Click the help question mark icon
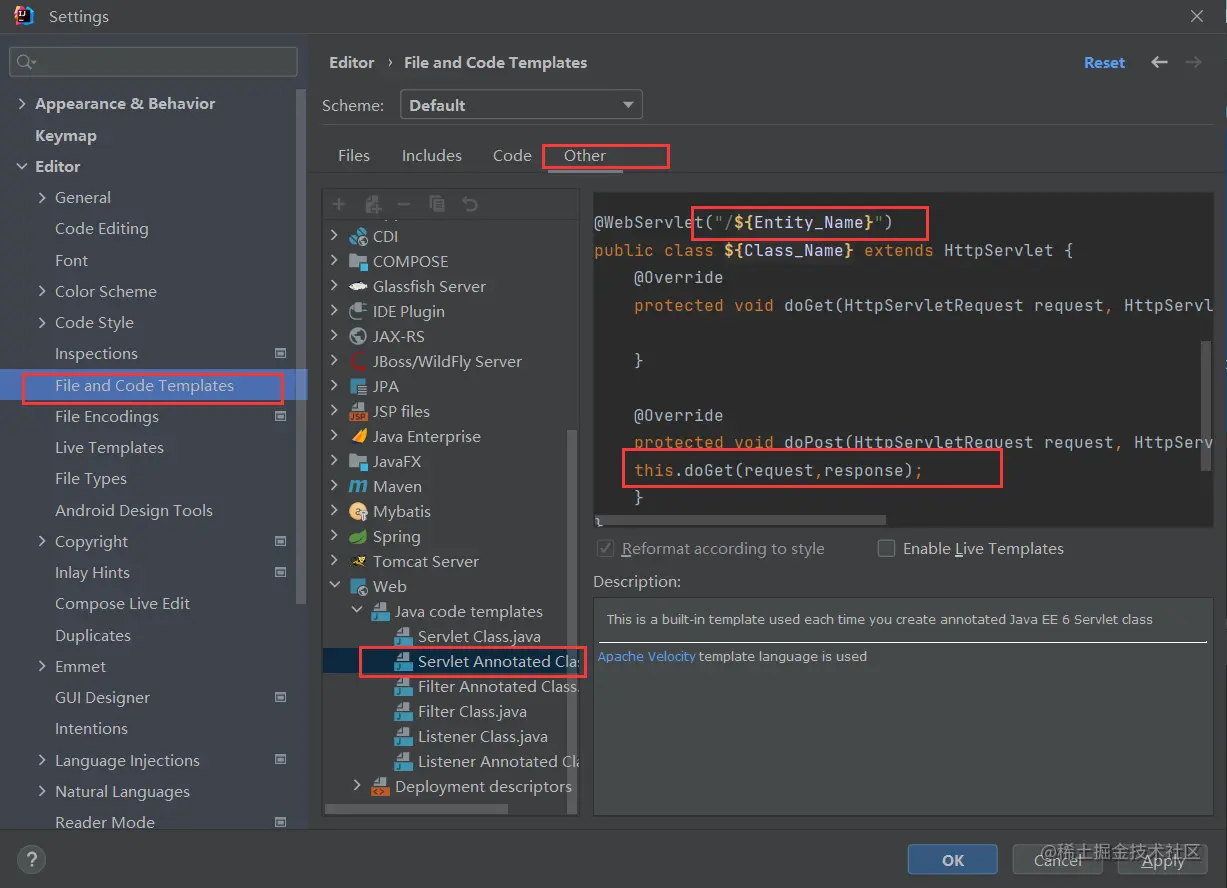Image resolution: width=1227 pixels, height=888 pixels. (x=32, y=858)
